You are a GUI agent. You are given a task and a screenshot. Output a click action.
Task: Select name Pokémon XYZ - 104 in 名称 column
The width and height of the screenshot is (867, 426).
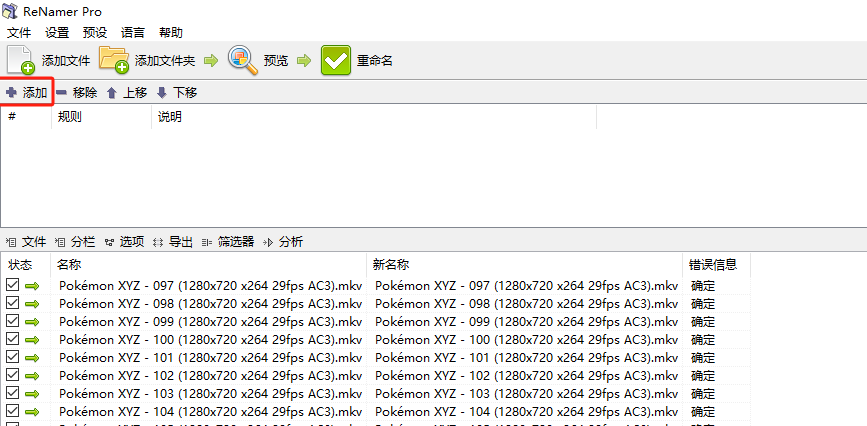pos(210,411)
